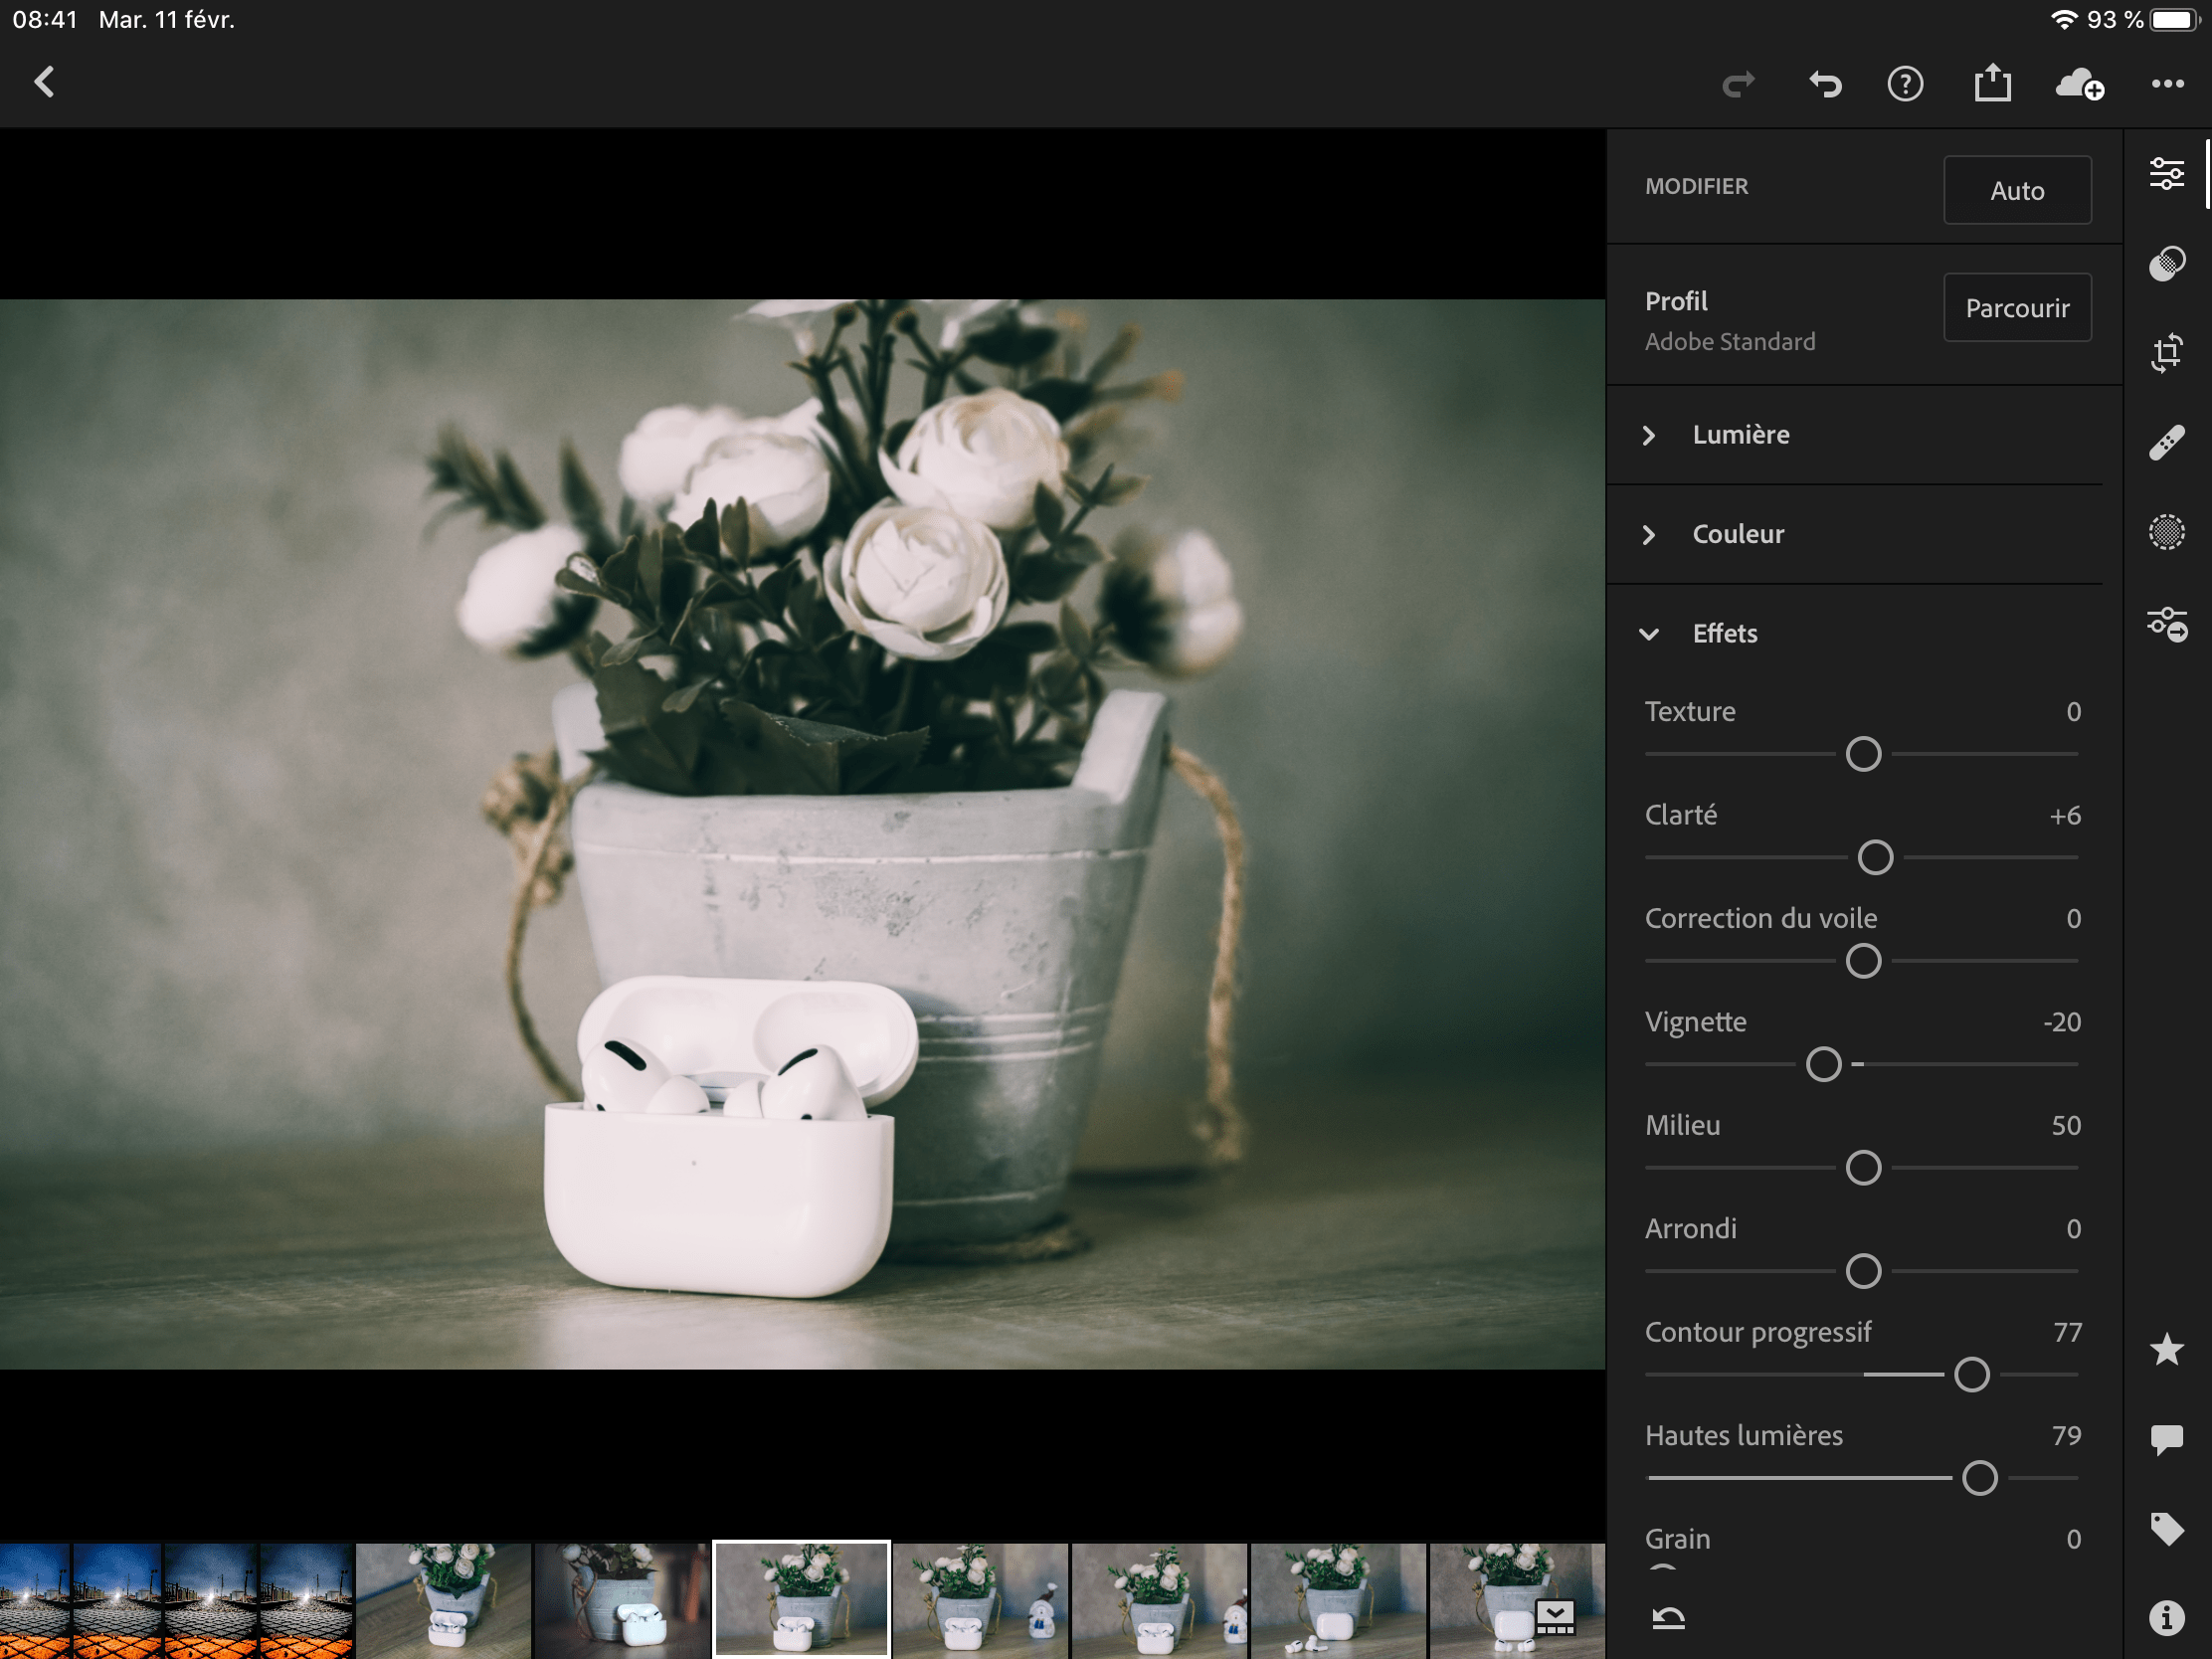2212x1659 pixels.
Task: Open the help question mark icon
Action: point(1905,85)
